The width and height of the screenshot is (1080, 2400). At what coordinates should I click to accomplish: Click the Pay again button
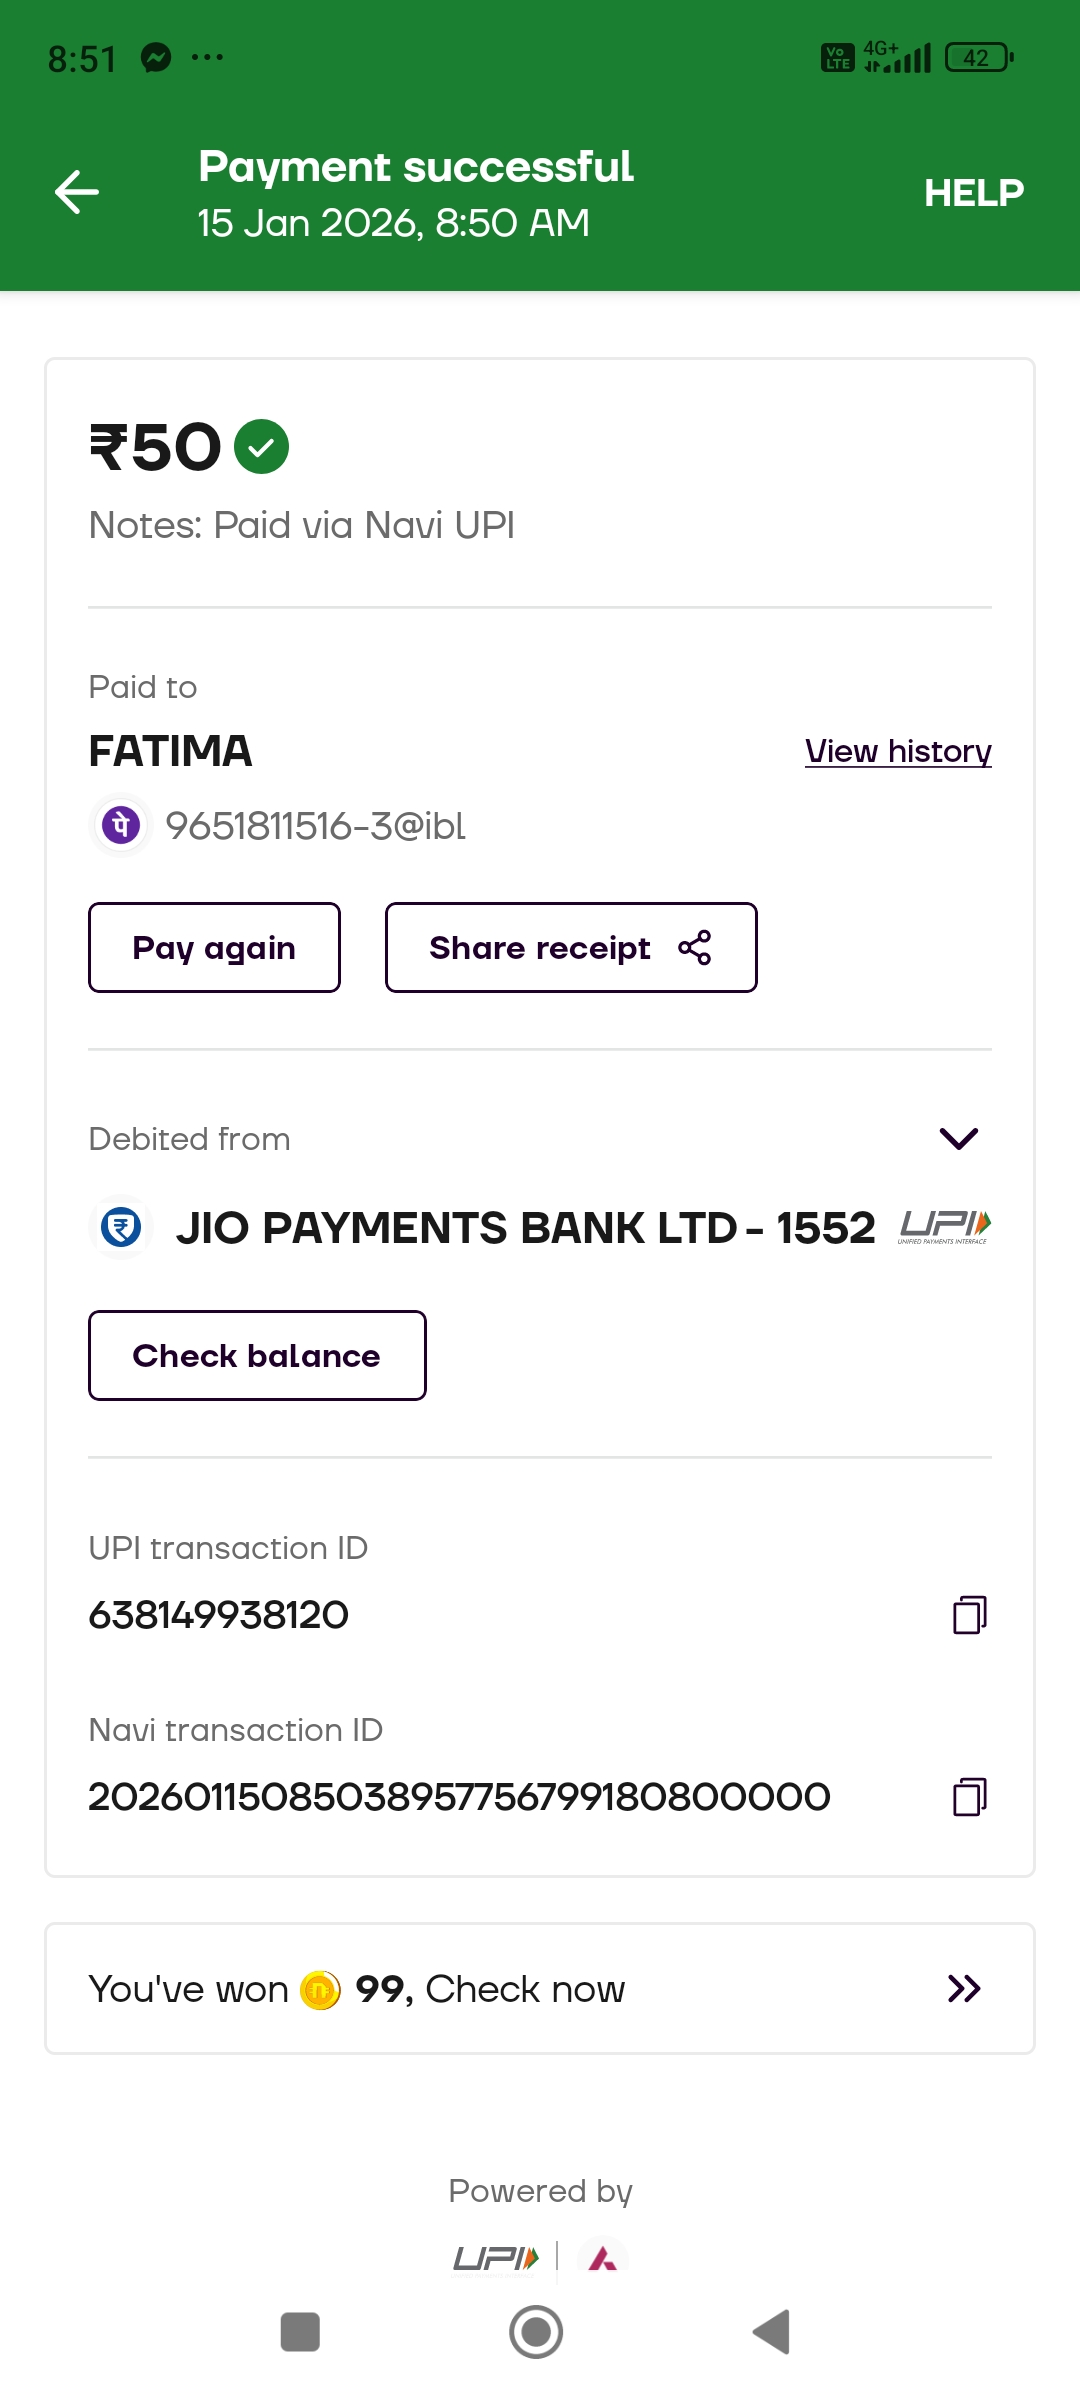(x=214, y=947)
